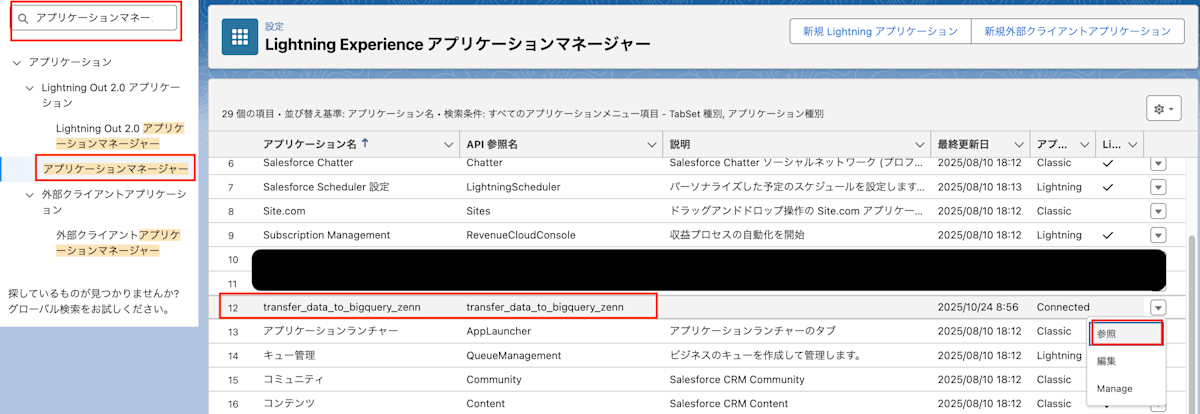Image resolution: width=1200 pixels, height=414 pixels.
Task: Open the list view gear settings menu
Action: point(1164,108)
